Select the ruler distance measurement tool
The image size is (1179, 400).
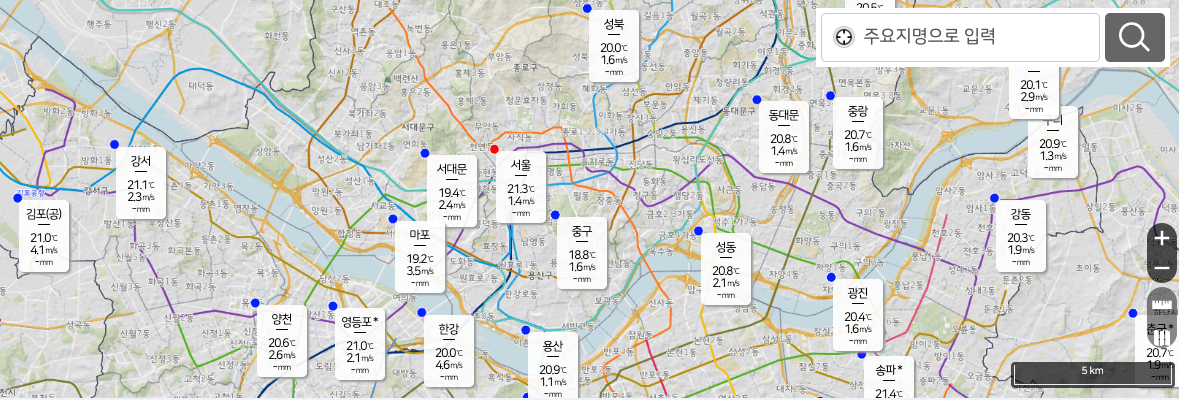1162,305
